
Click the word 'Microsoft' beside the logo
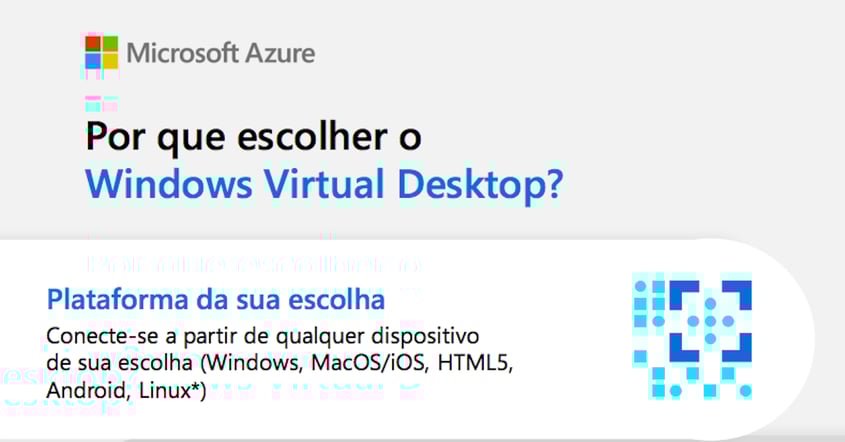182,53
